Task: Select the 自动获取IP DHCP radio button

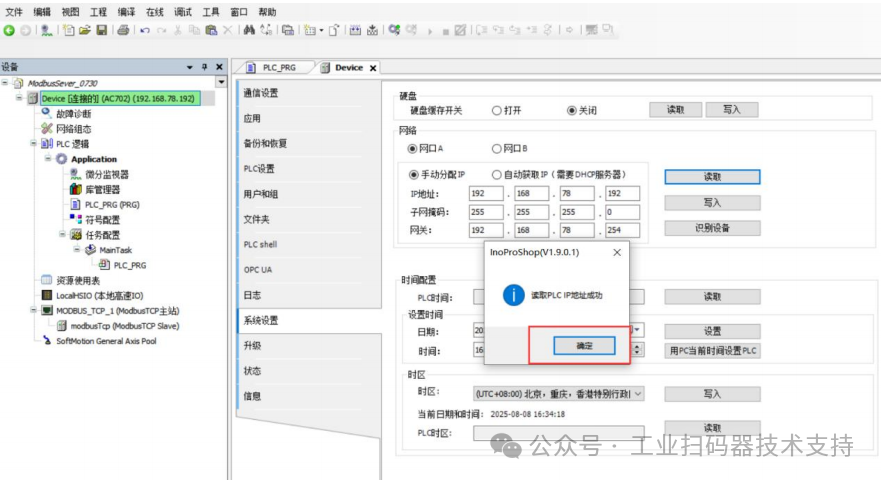Action: 497,175
